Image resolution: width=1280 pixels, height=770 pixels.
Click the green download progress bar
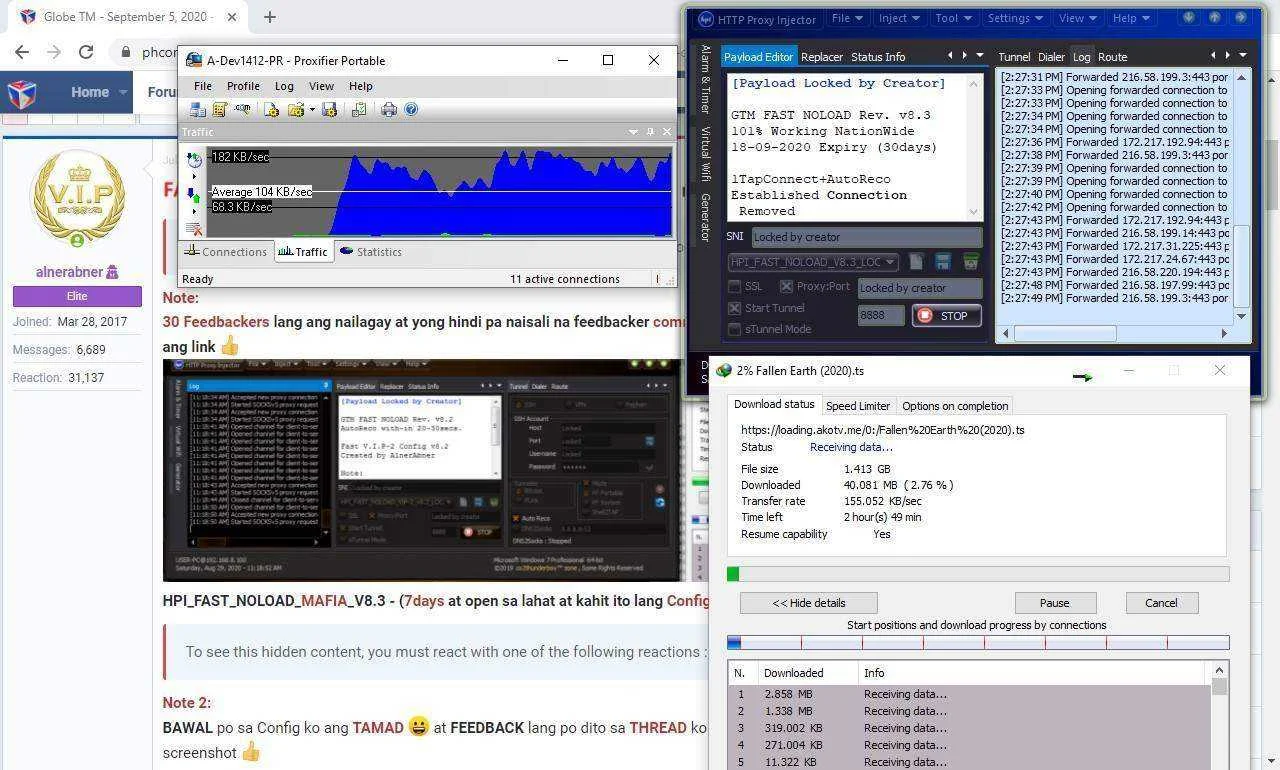(x=978, y=574)
